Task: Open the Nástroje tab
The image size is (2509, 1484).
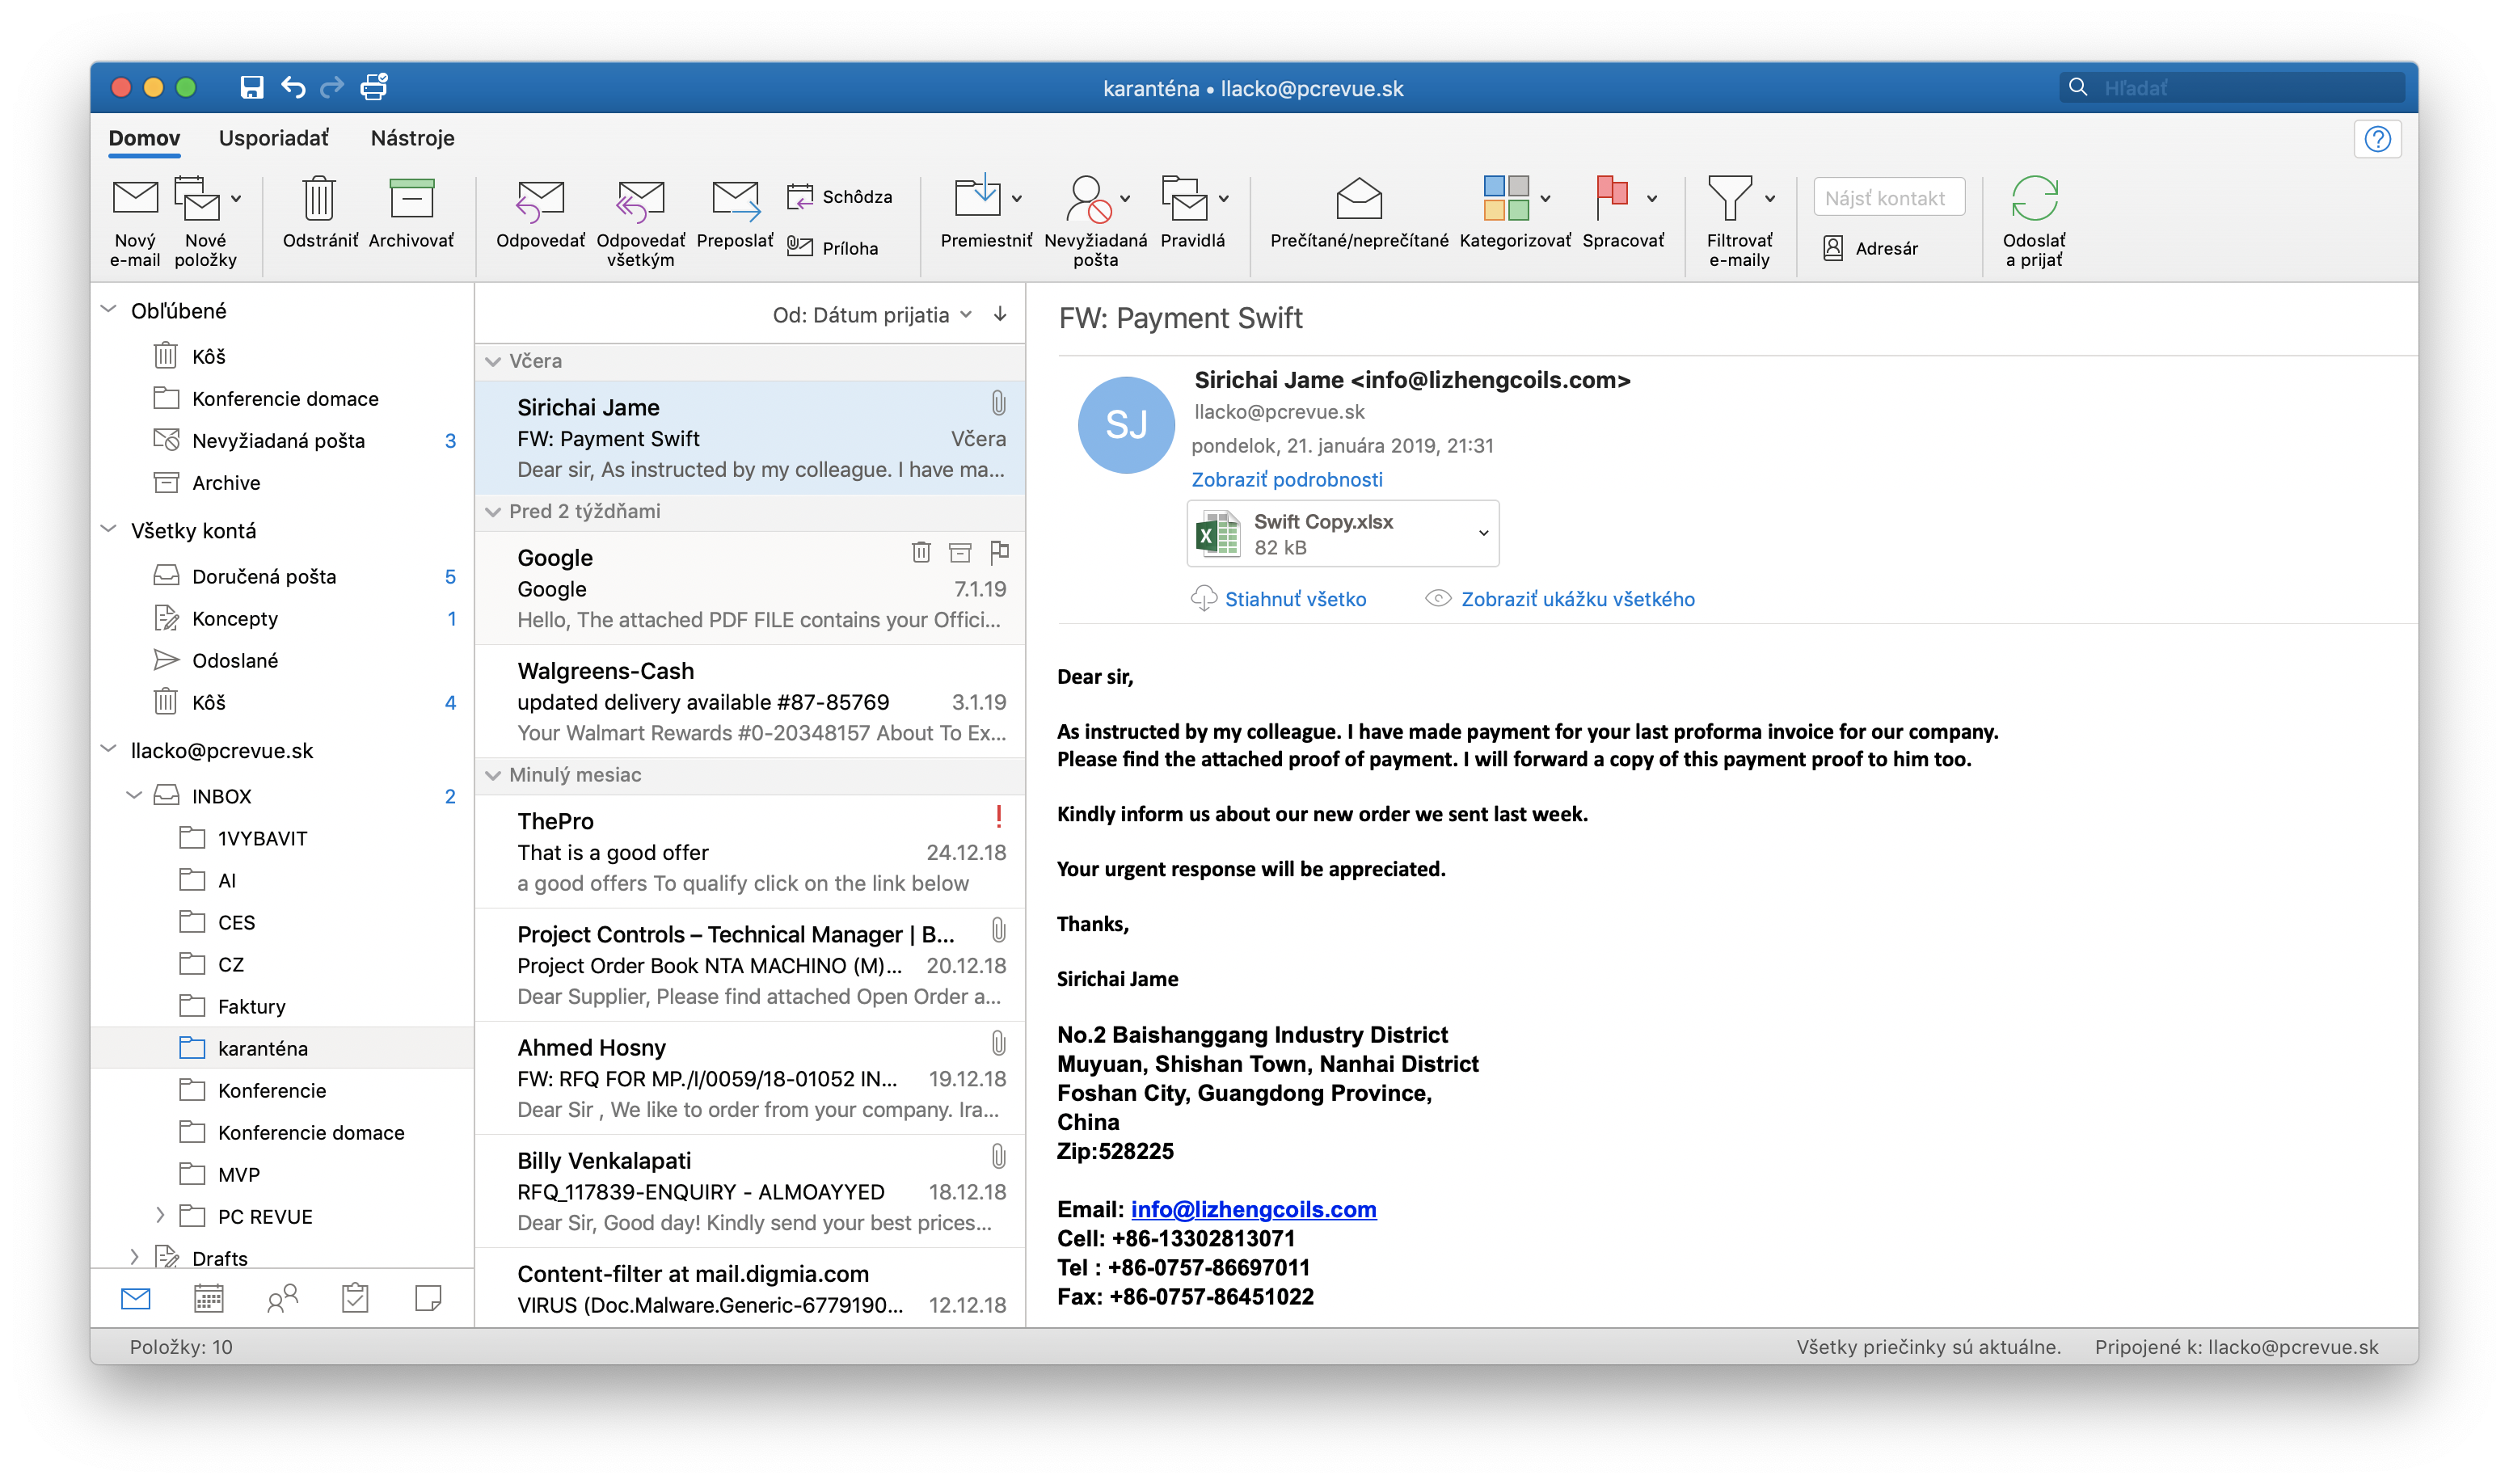Action: click(412, 138)
